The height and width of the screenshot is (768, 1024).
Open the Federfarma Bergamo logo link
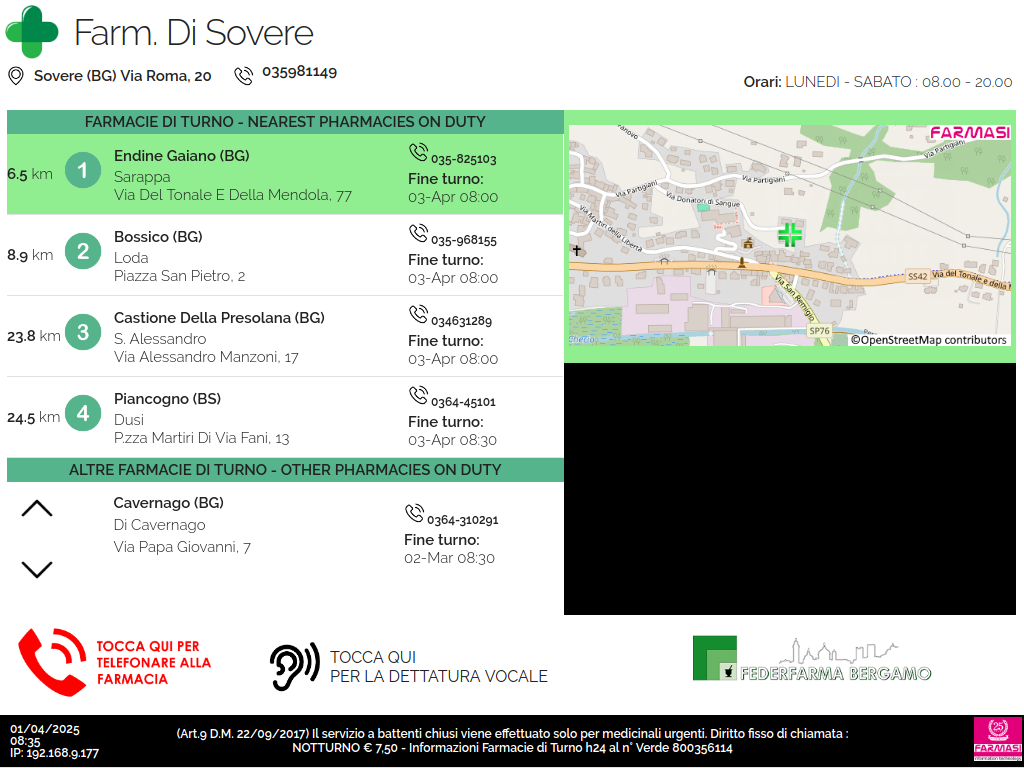click(812, 660)
